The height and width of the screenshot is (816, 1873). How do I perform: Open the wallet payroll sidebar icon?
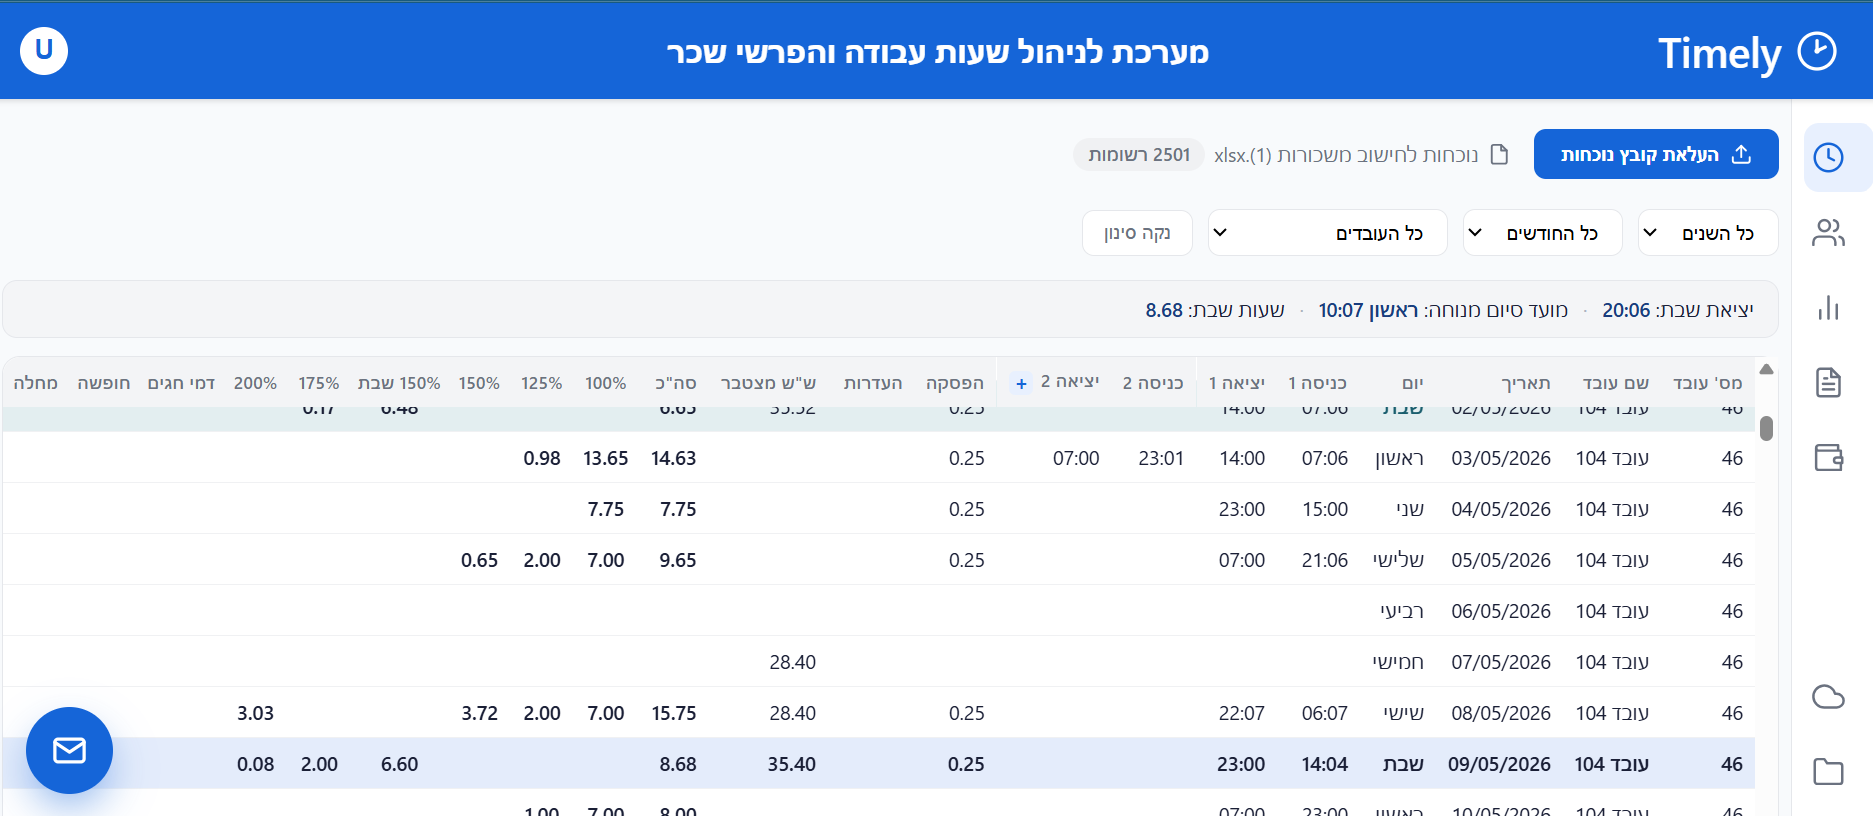point(1828,457)
